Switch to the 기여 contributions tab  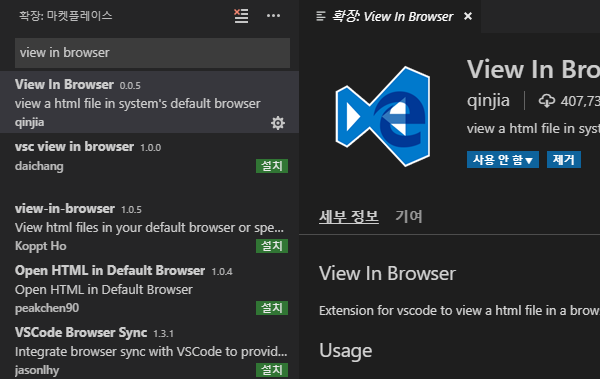[409, 217]
